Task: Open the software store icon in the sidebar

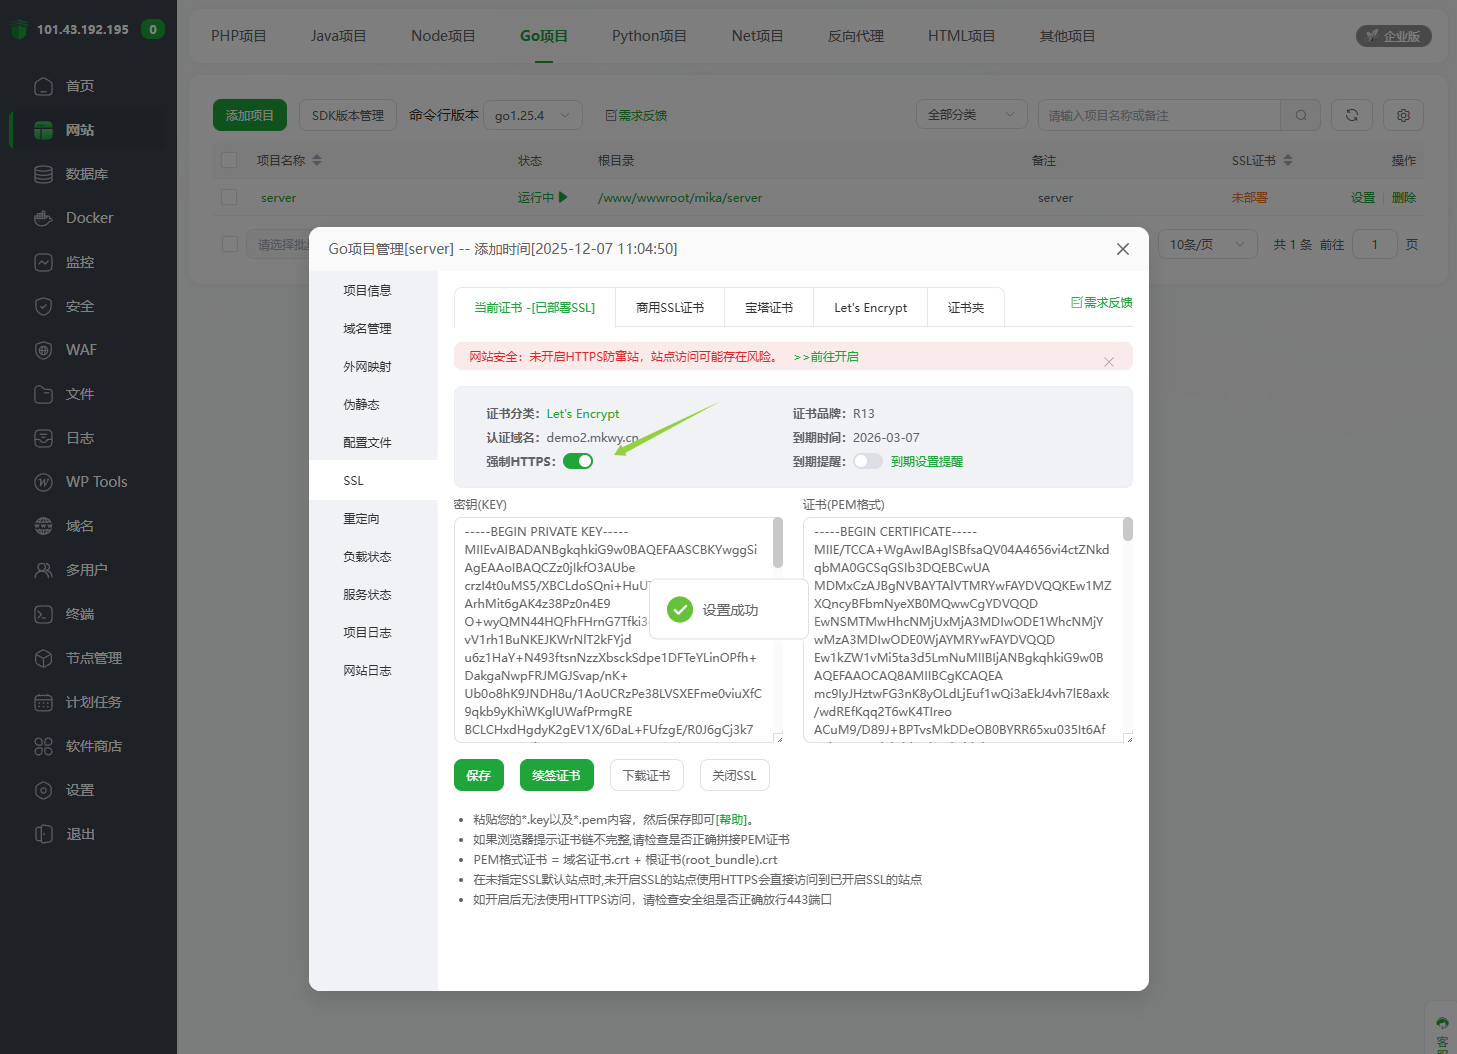Action: point(43,746)
